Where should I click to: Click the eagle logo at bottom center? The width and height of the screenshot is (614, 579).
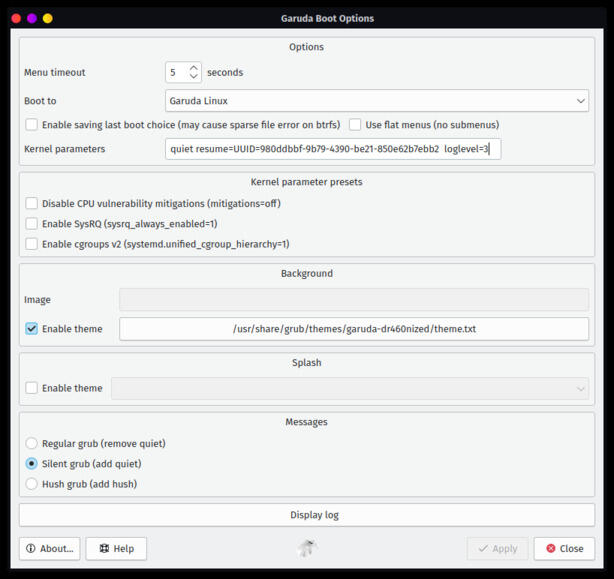click(x=307, y=548)
